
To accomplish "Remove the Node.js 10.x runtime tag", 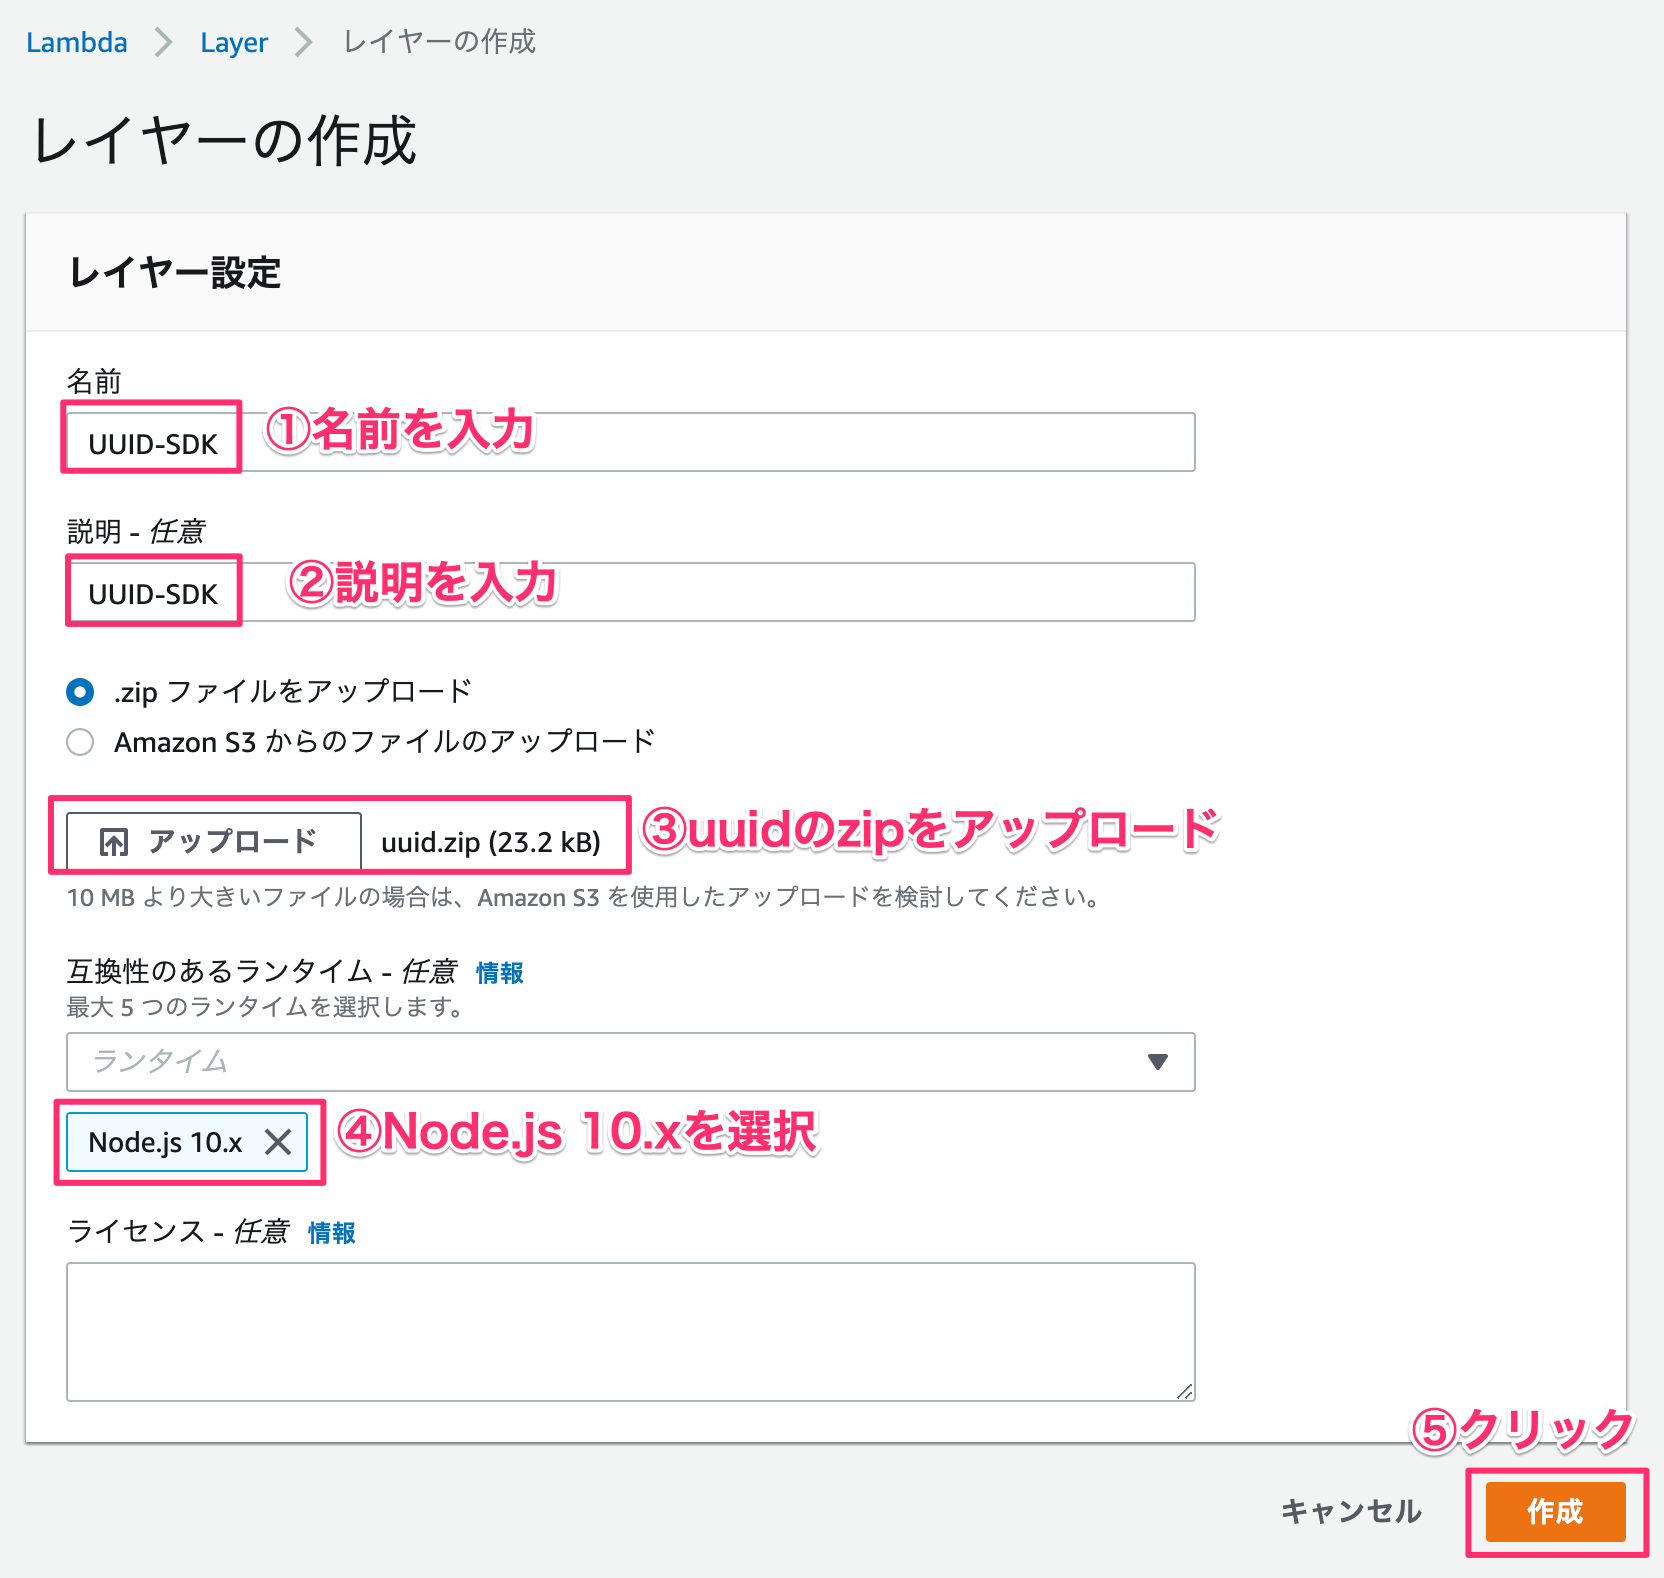I will point(278,1142).
